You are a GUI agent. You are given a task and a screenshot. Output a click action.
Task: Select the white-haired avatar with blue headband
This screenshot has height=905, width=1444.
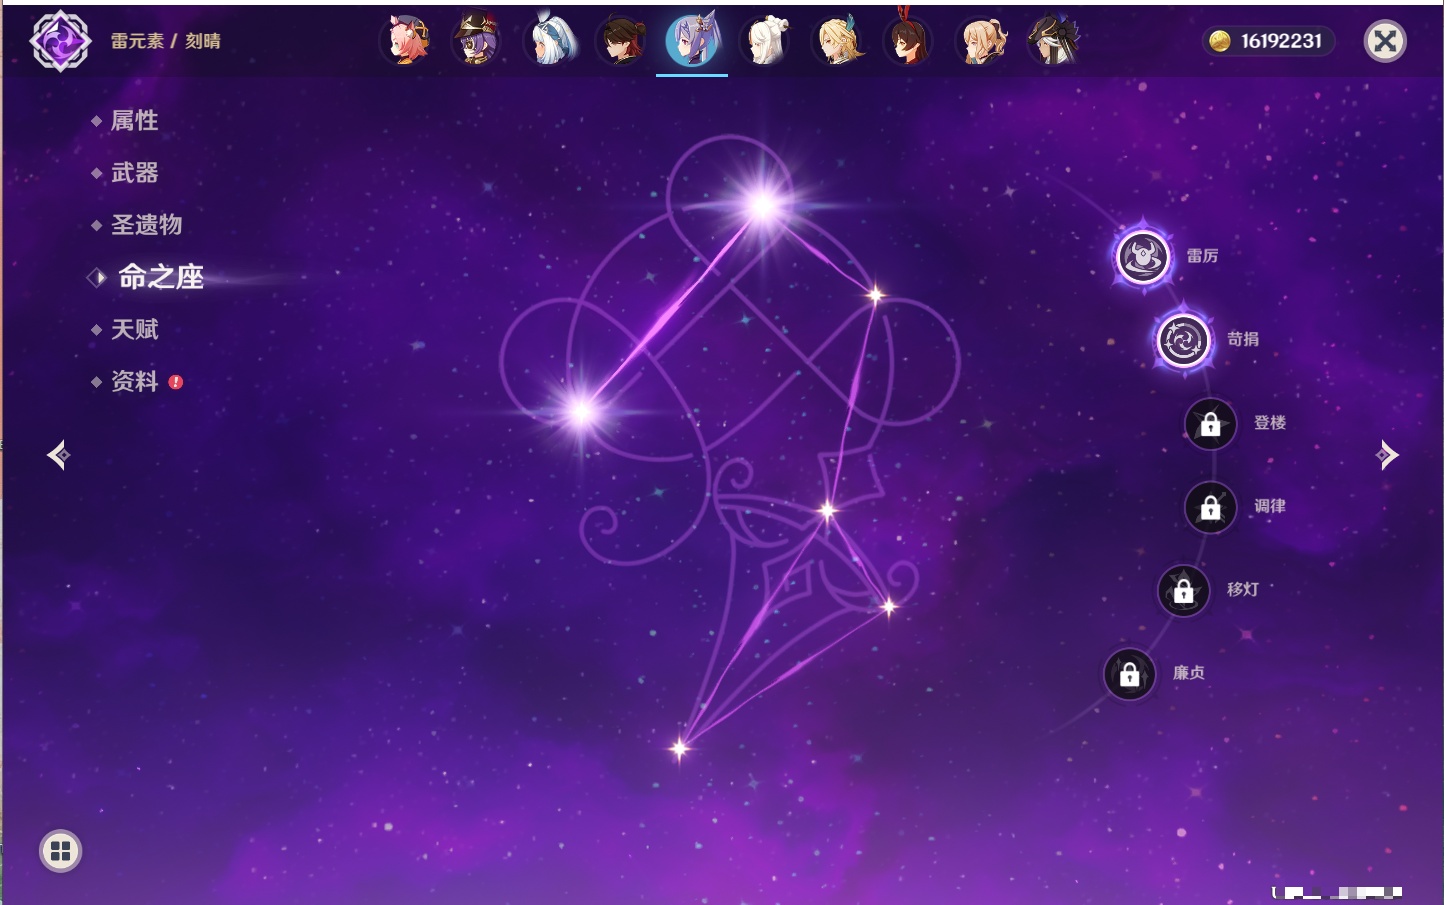(x=550, y=41)
